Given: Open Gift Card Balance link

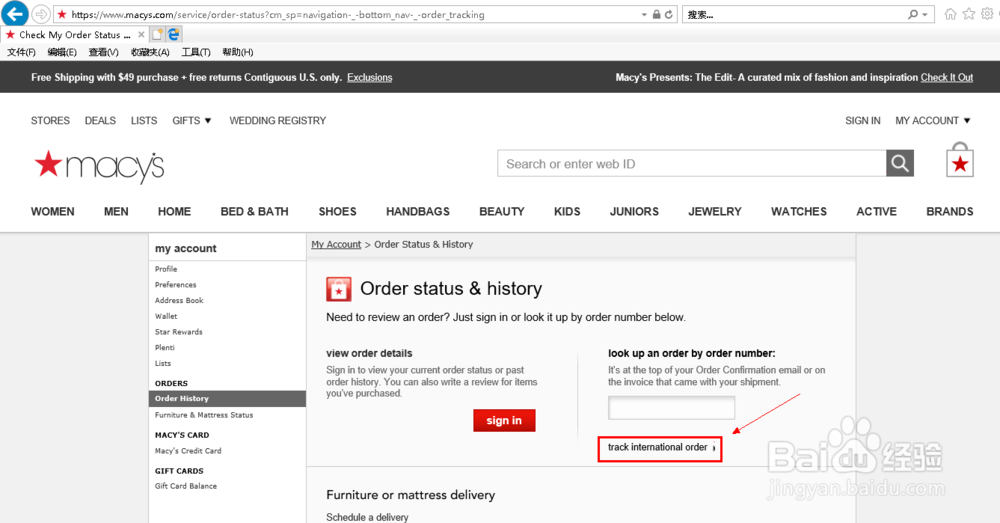Looking at the screenshot, I should tap(186, 486).
